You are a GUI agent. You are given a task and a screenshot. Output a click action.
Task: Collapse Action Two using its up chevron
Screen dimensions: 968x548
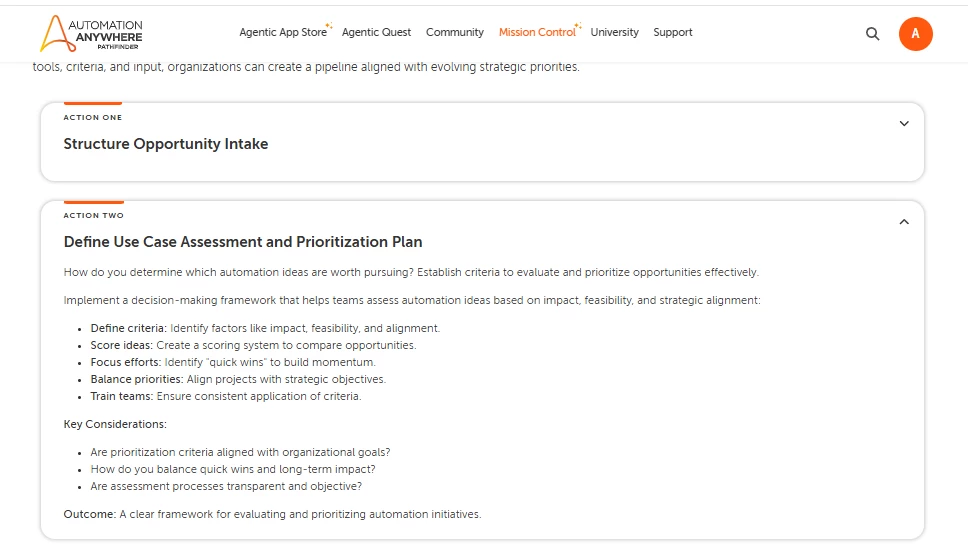point(904,222)
